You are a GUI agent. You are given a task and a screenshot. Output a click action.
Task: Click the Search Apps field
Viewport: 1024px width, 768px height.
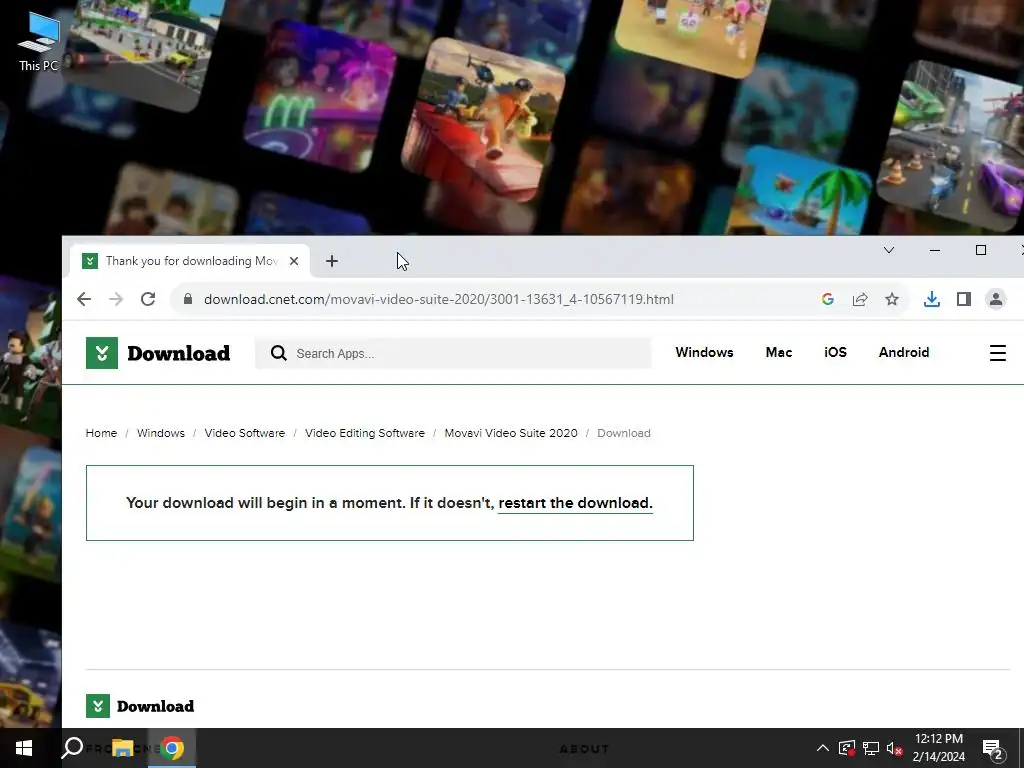453,353
